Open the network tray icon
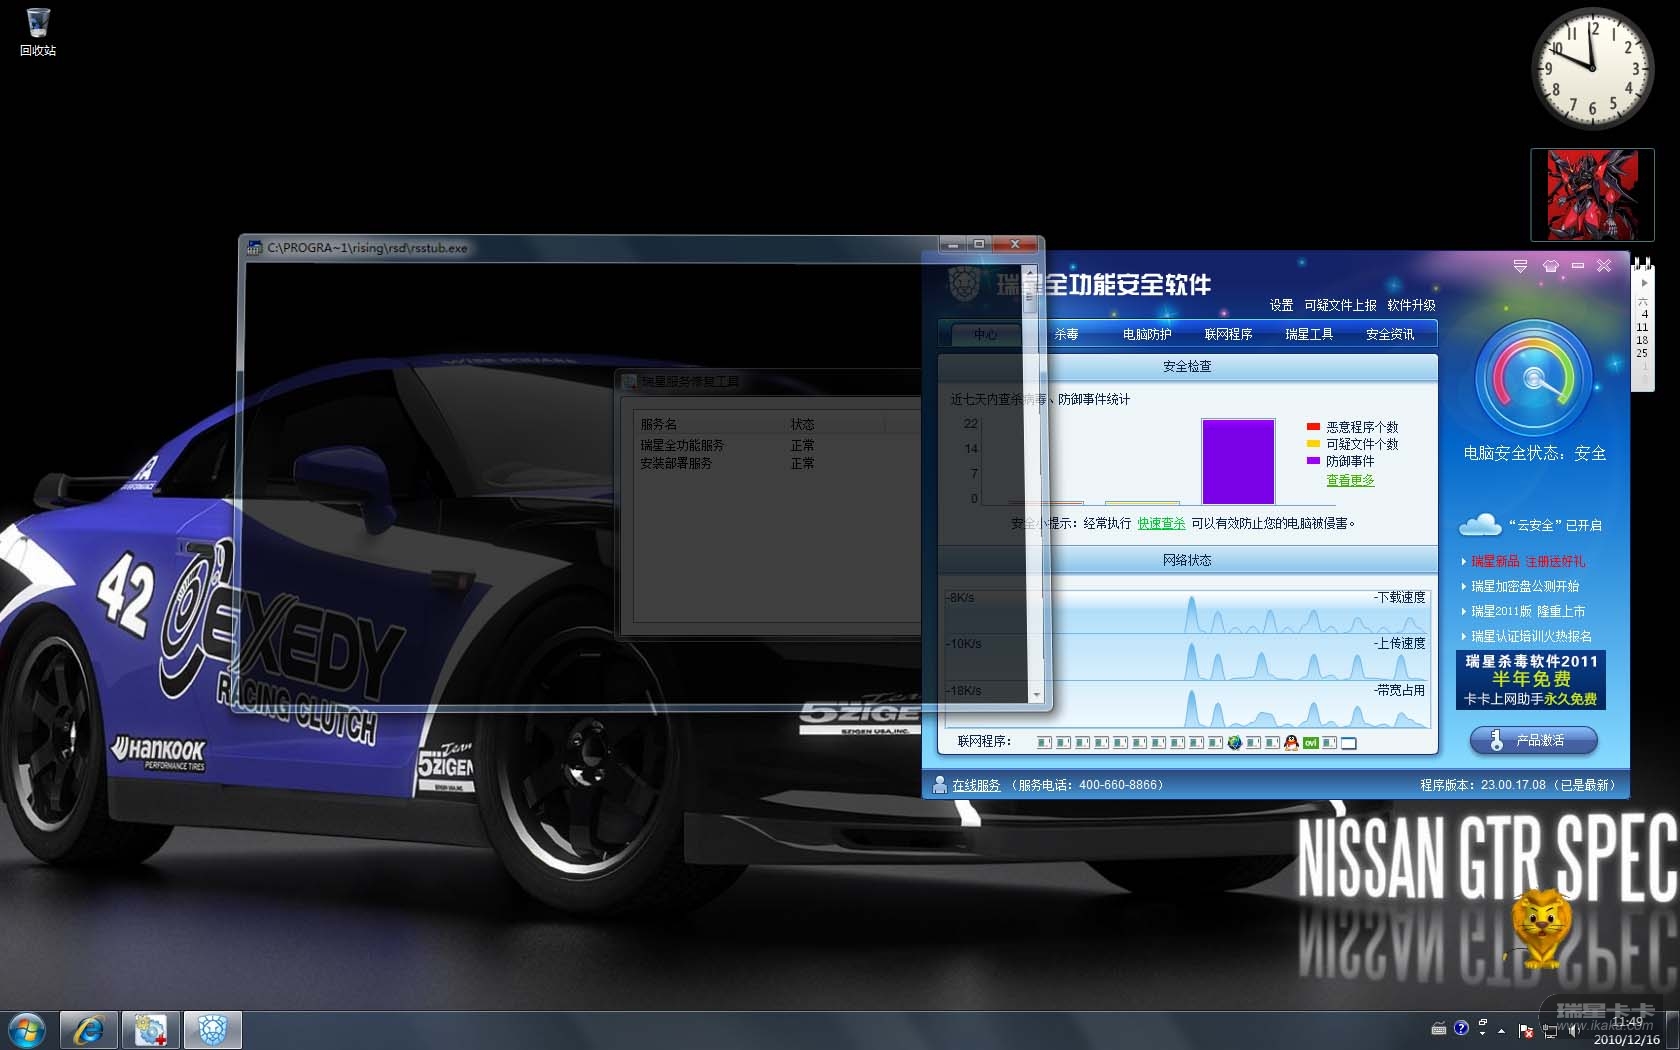This screenshot has width=1680, height=1050. click(x=1551, y=1030)
